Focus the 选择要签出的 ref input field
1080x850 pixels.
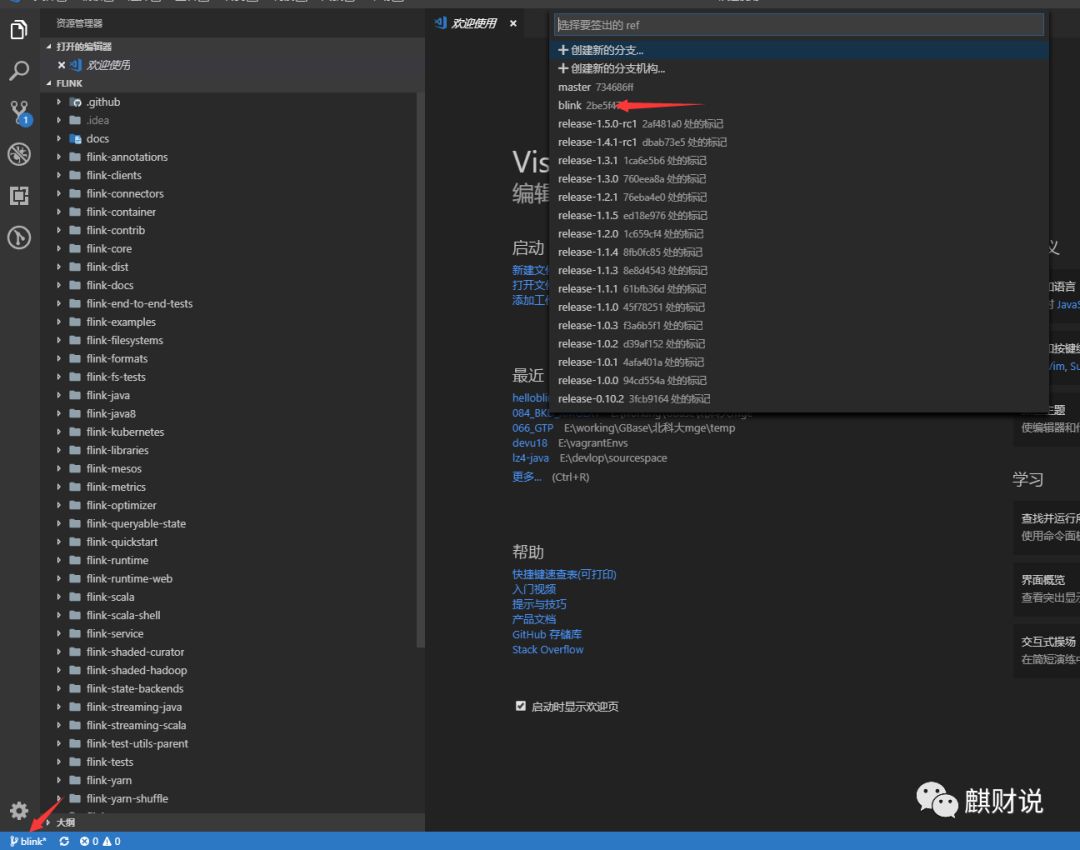pos(799,25)
